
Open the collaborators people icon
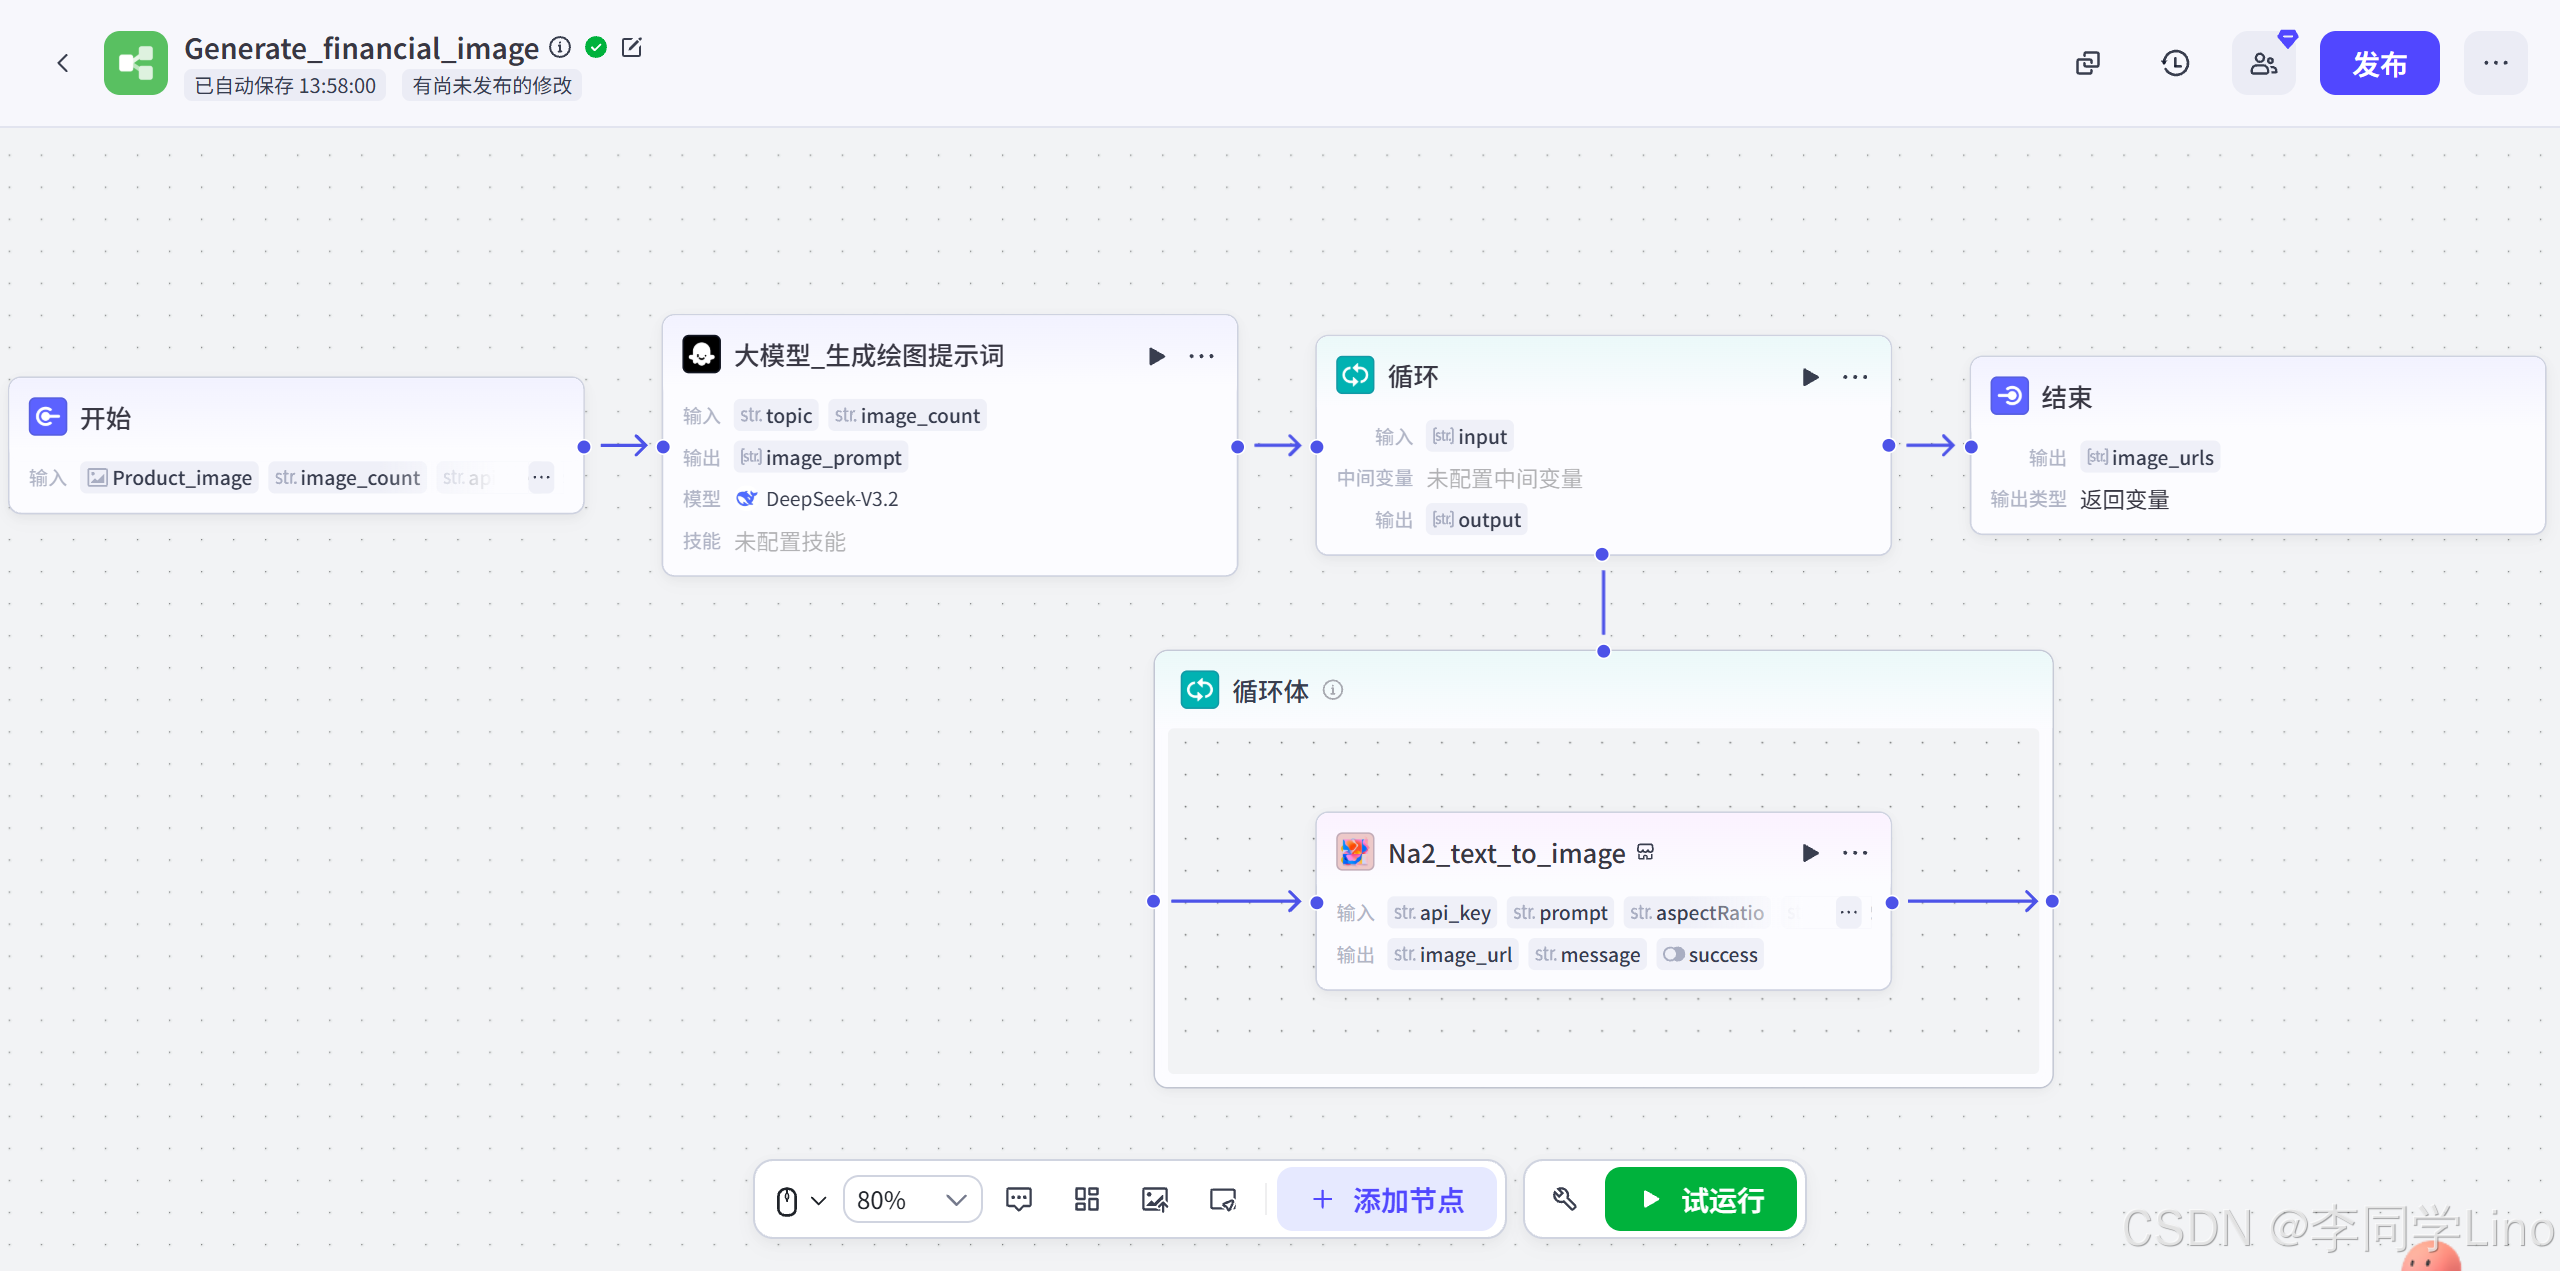click(2264, 63)
